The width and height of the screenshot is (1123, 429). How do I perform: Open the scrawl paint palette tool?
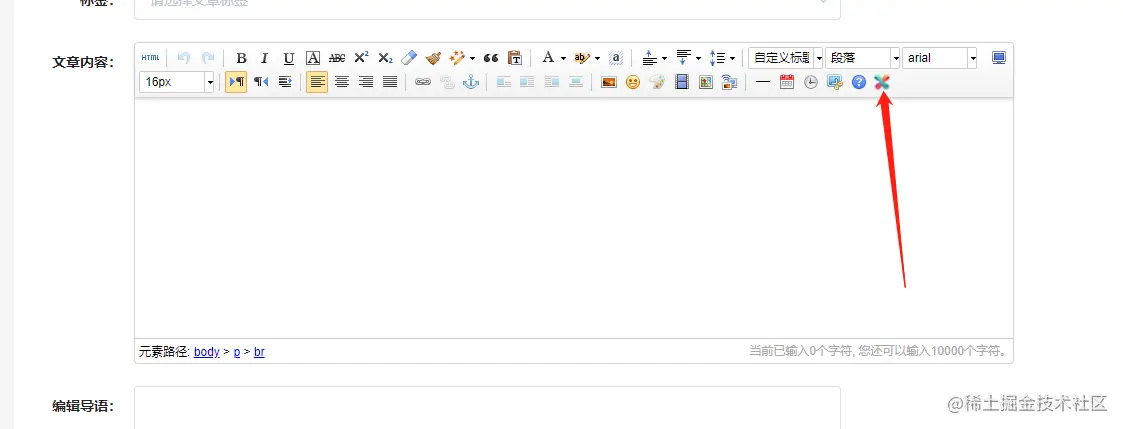(x=657, y=82)
